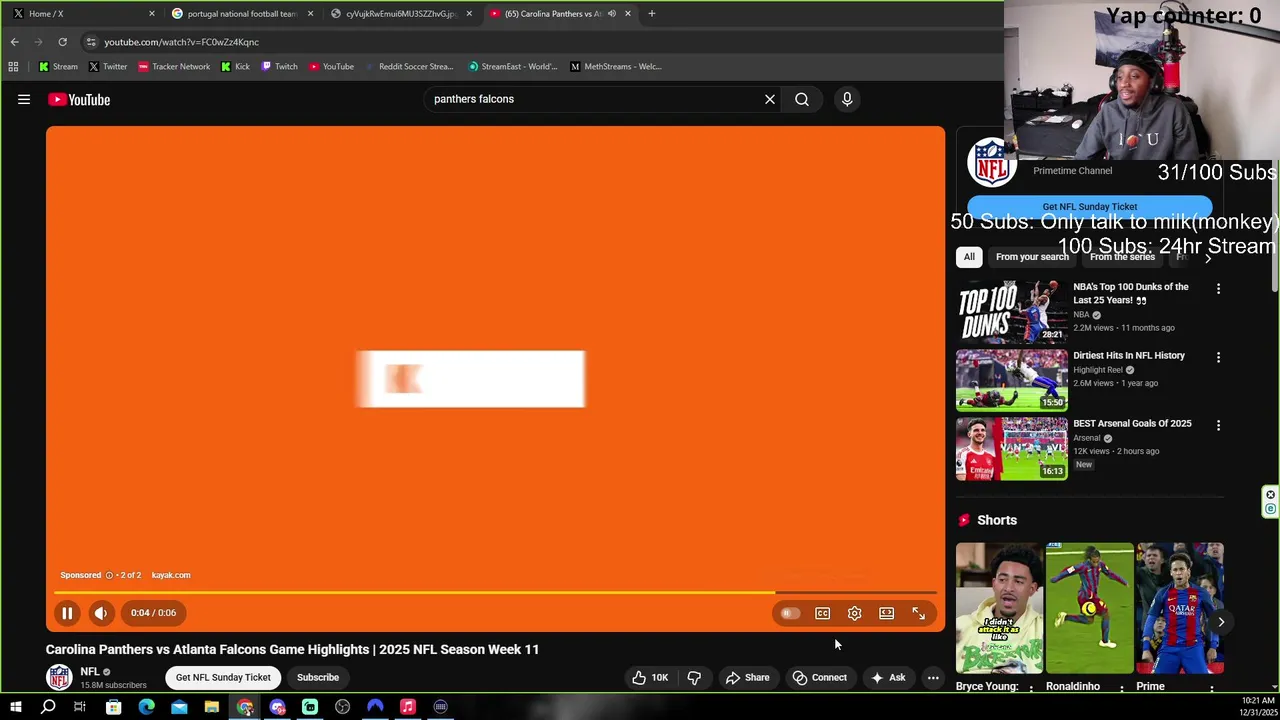
Task: Toggle closed captions in the player
Action: (x=822, y=613)
